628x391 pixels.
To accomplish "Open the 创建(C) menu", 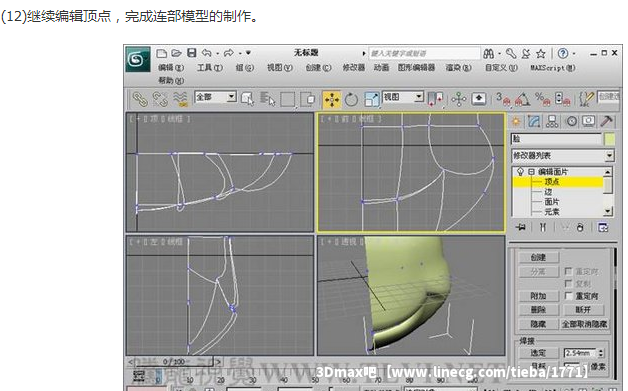I will [x=318, y=68].
